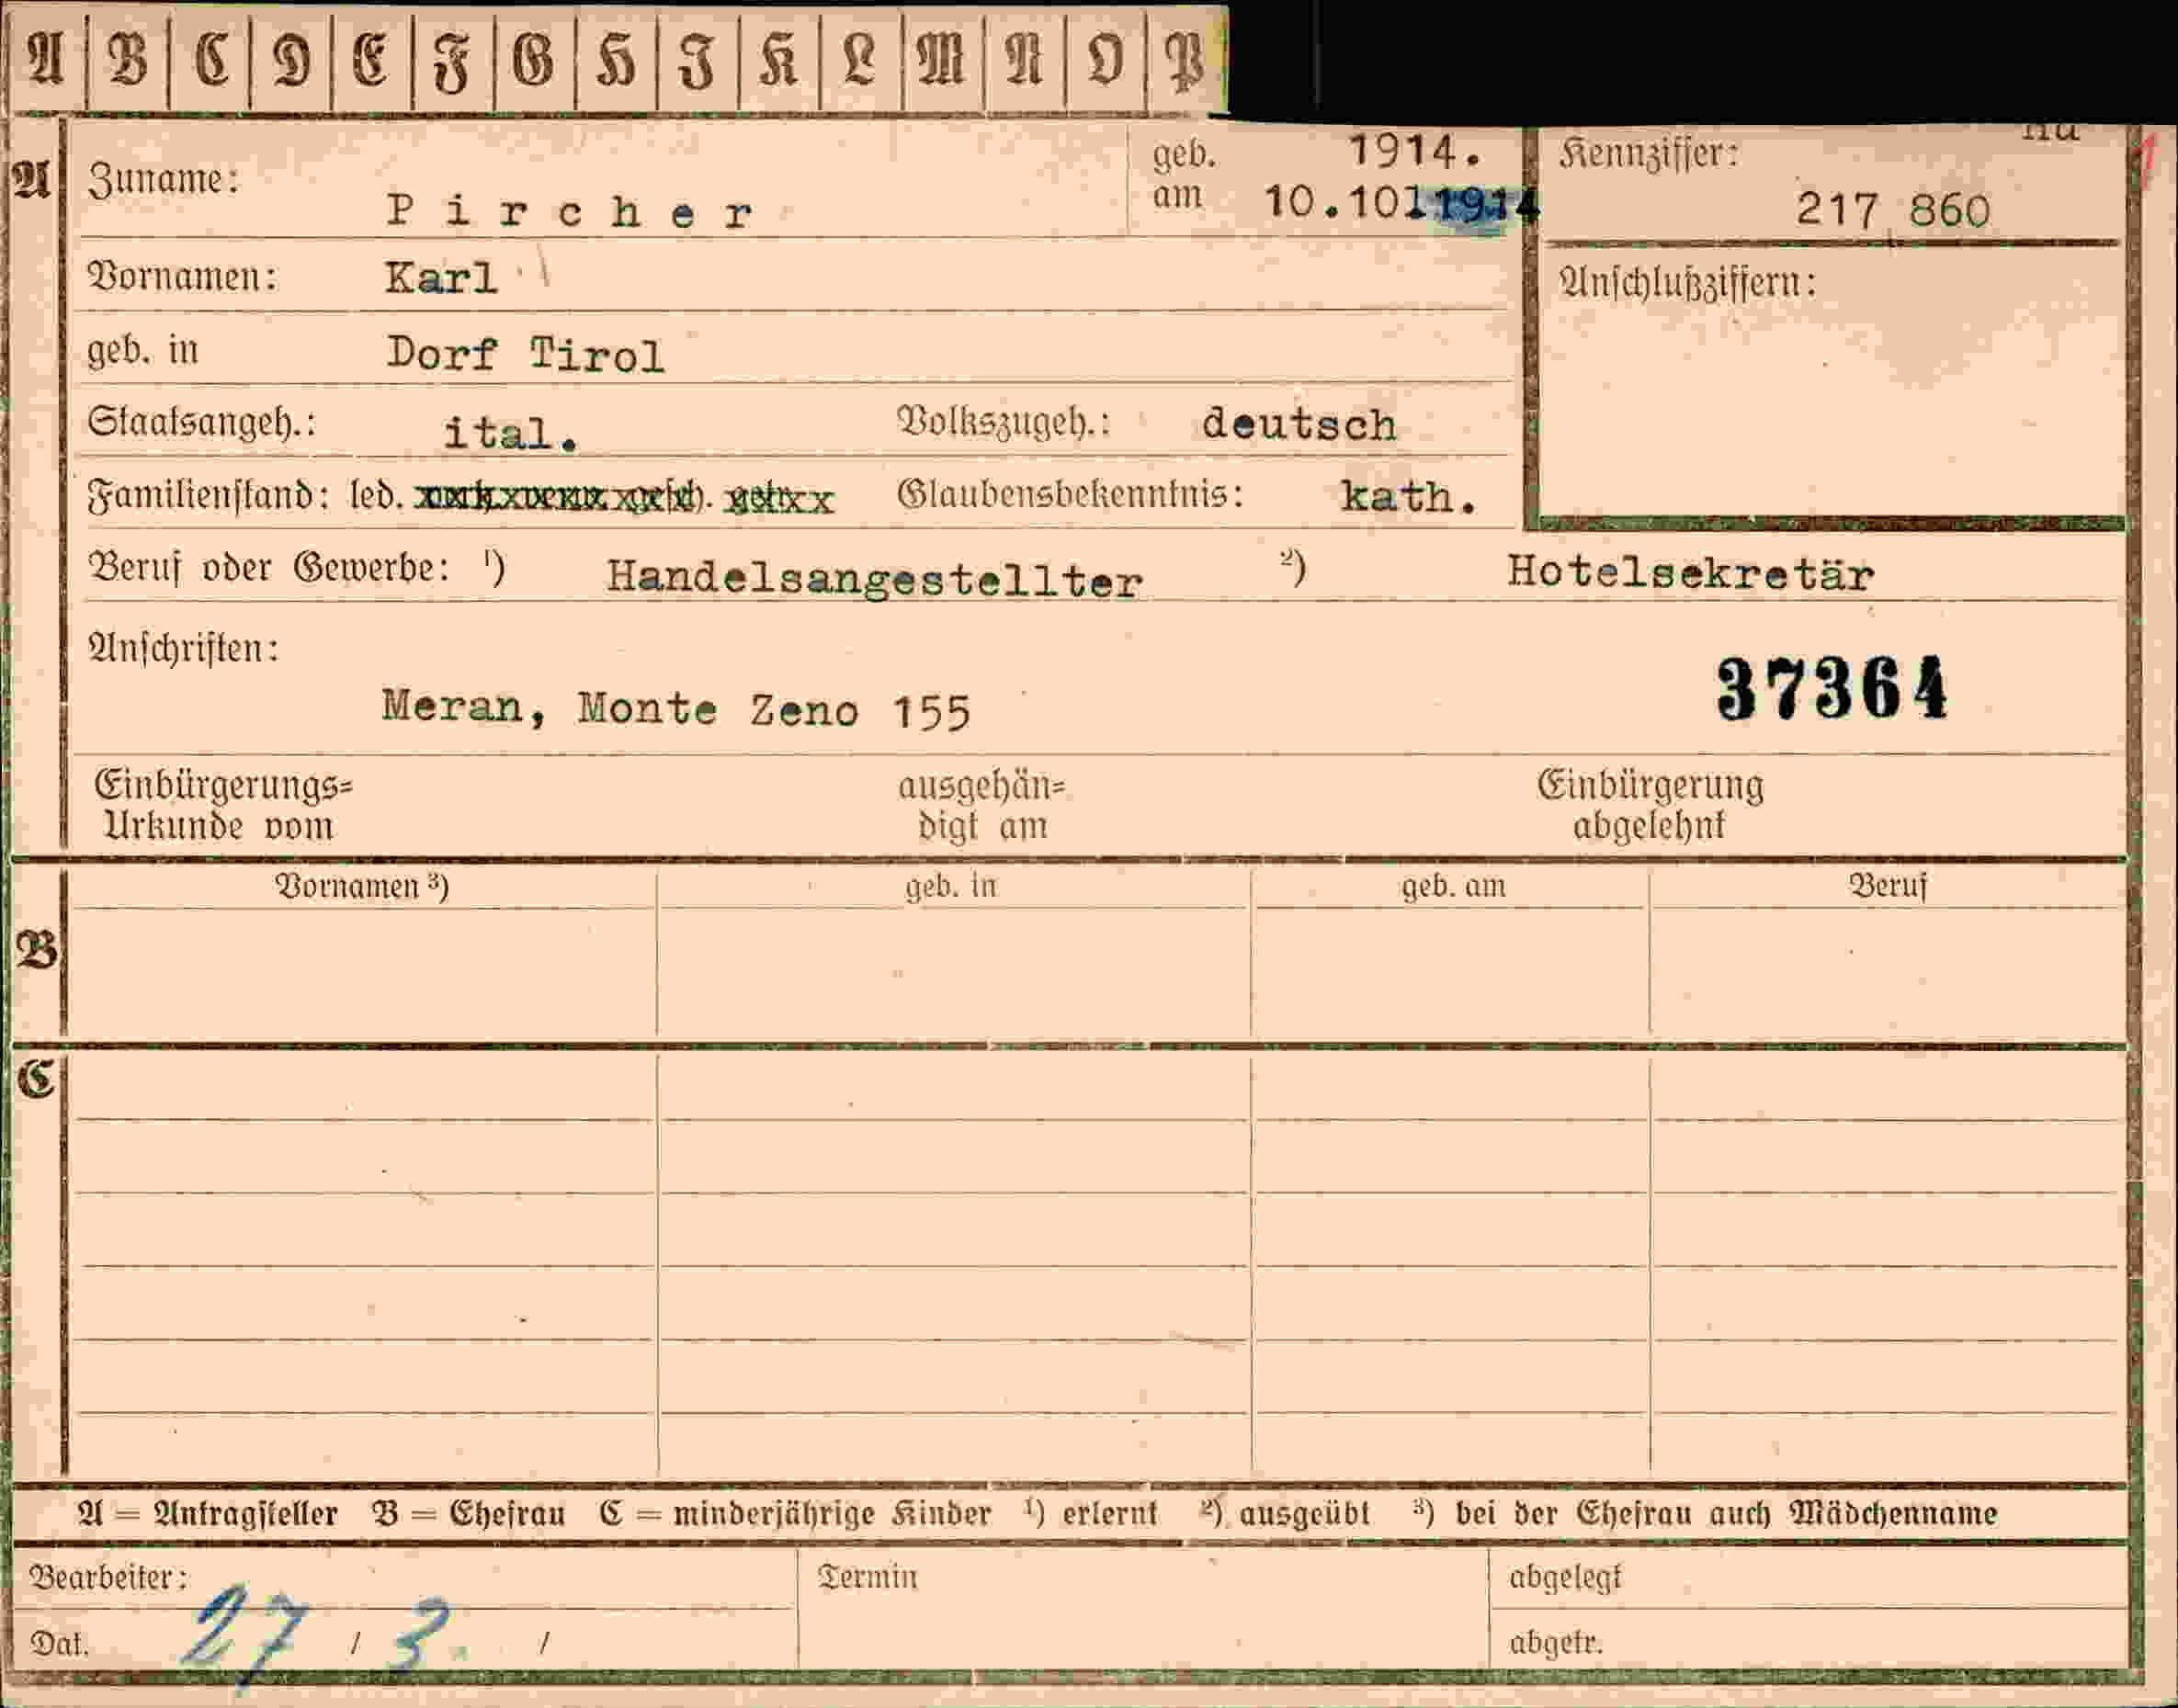Click the 'Zuname:' field label
This screenshot has width=2178, height=1708.
[x=163, y=180]
